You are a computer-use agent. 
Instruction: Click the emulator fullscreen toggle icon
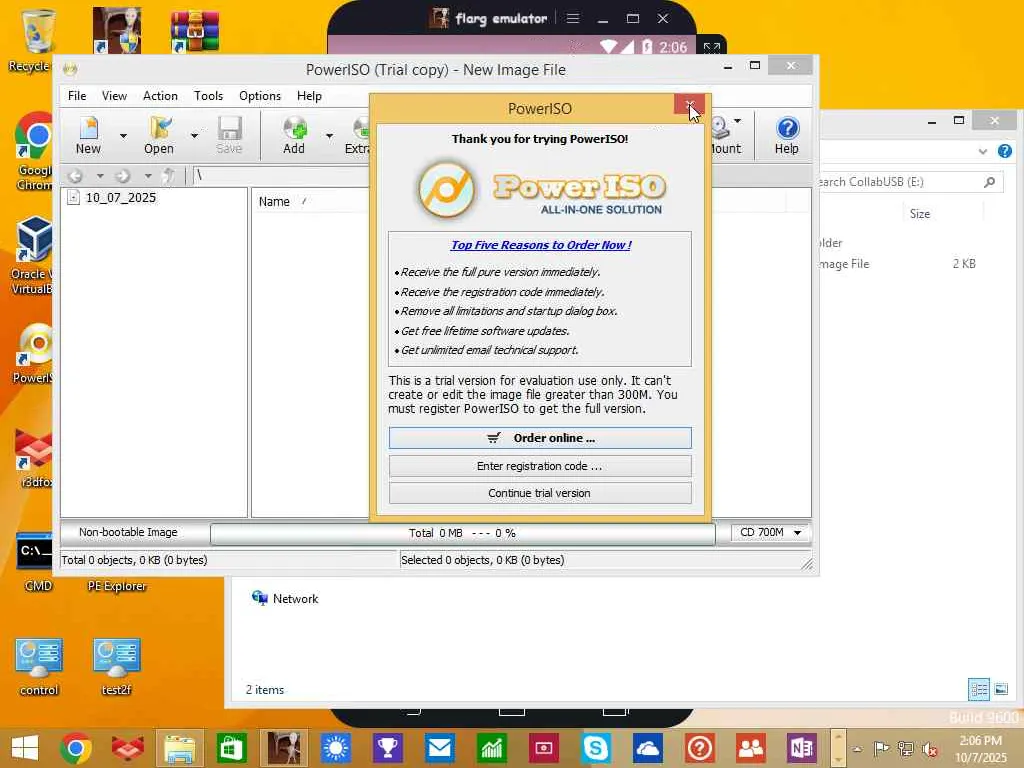coord(712,47)
